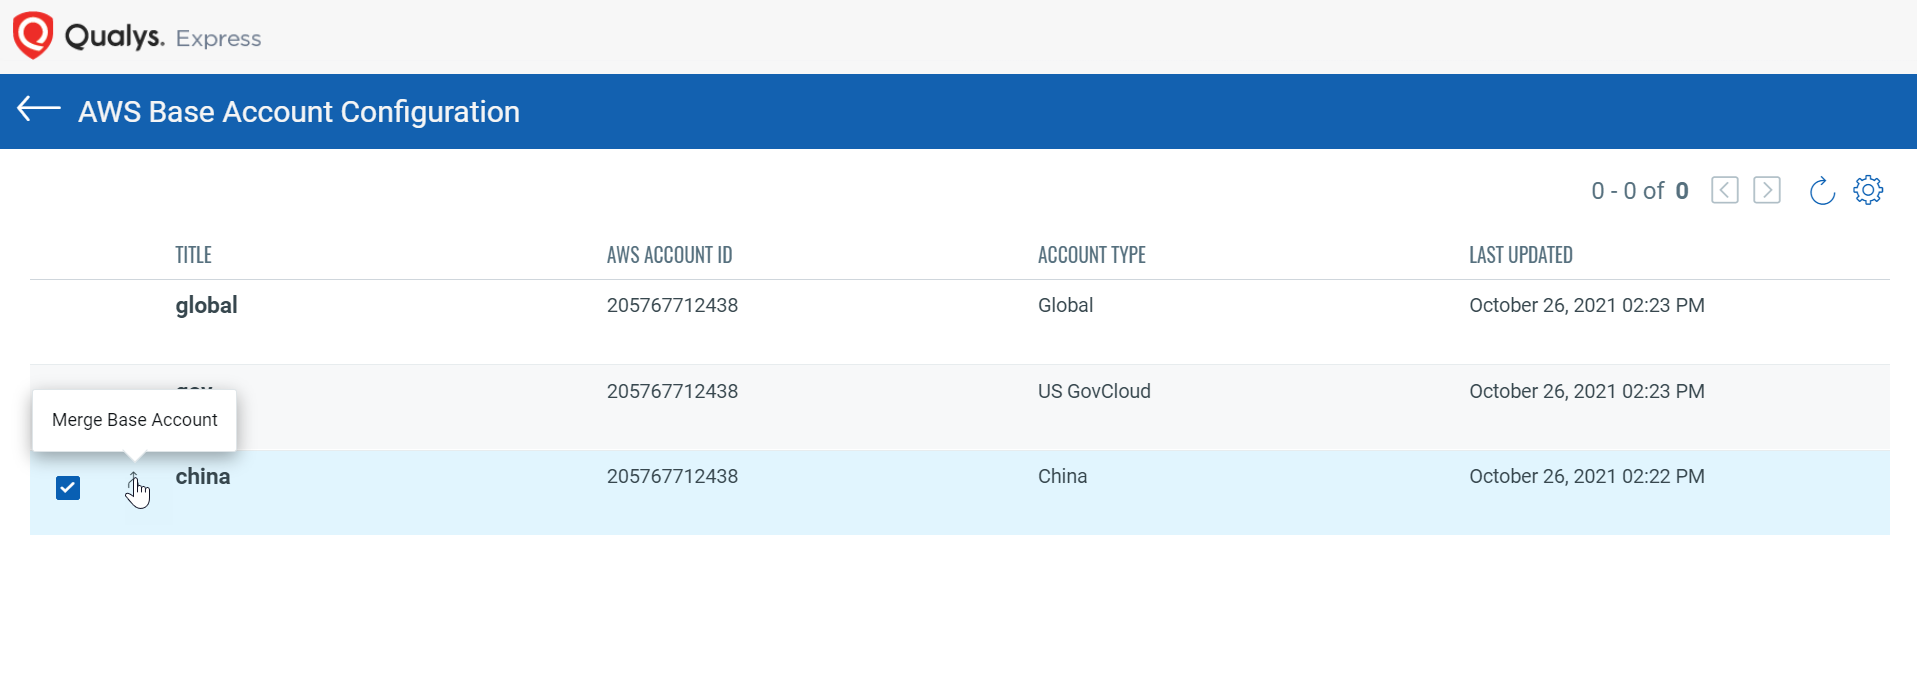Click the global row's account ID
This screenshot has height=692, width=1917.
coord(672,306)
